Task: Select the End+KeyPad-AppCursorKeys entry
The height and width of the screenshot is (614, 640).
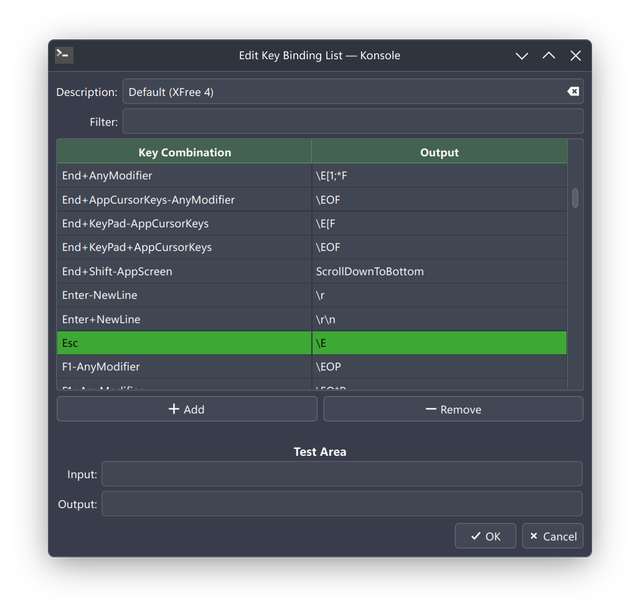Action: (x=184, y=223)
